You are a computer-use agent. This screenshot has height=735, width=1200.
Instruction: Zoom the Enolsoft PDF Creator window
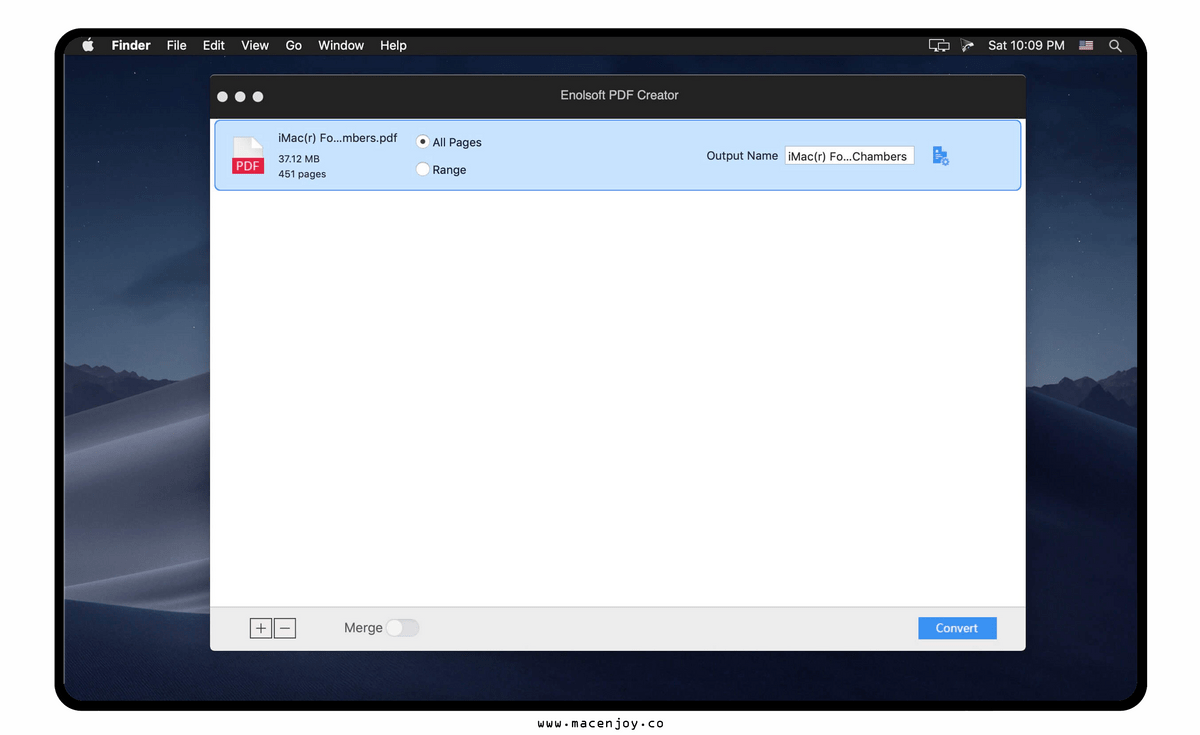point(258,96)
